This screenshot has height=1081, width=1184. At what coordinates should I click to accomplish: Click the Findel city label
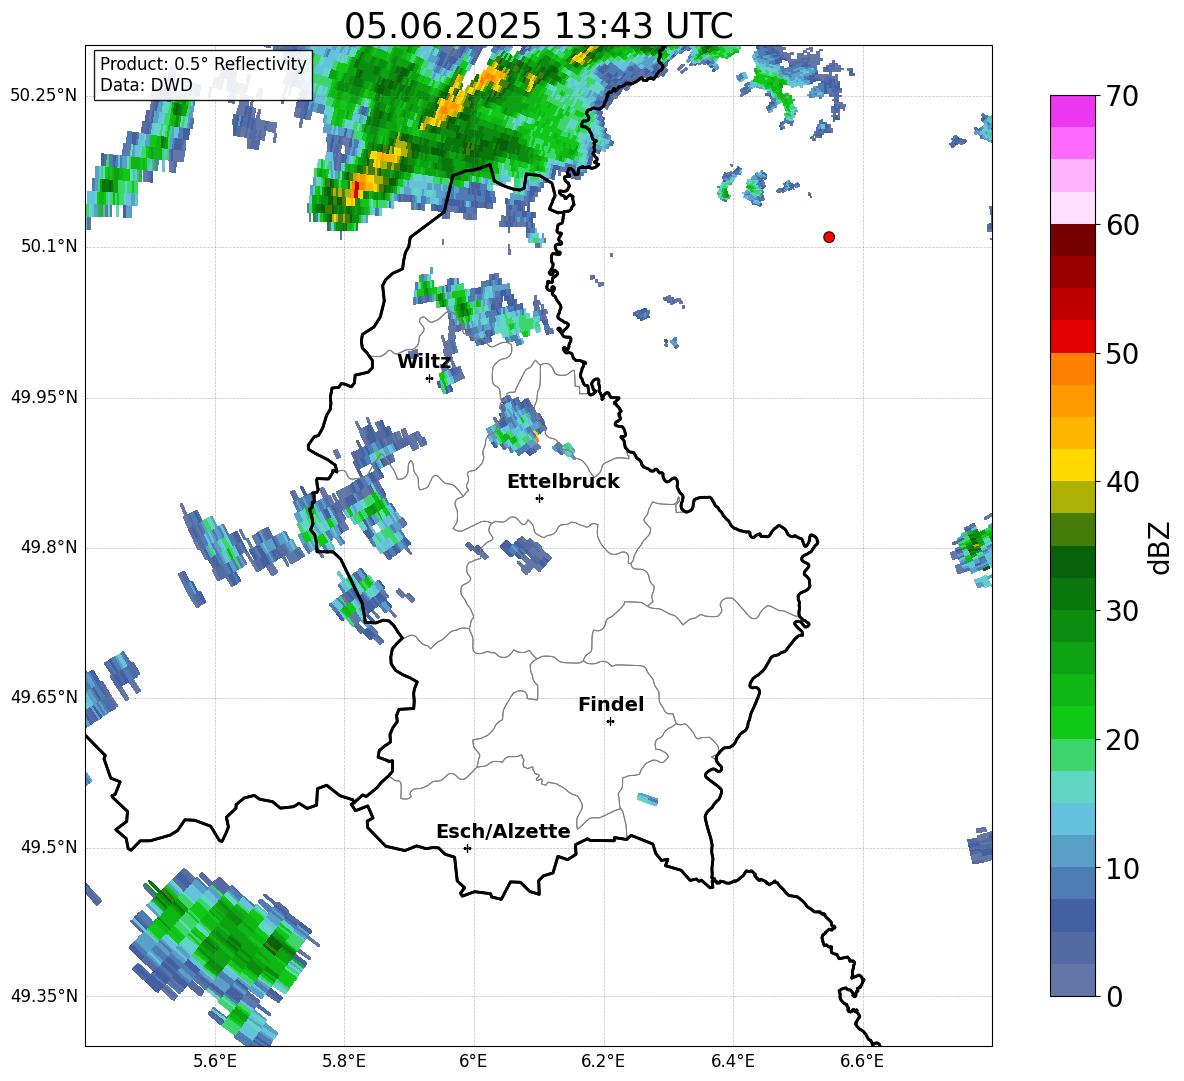pyautogui.click(x=611, y=704)
